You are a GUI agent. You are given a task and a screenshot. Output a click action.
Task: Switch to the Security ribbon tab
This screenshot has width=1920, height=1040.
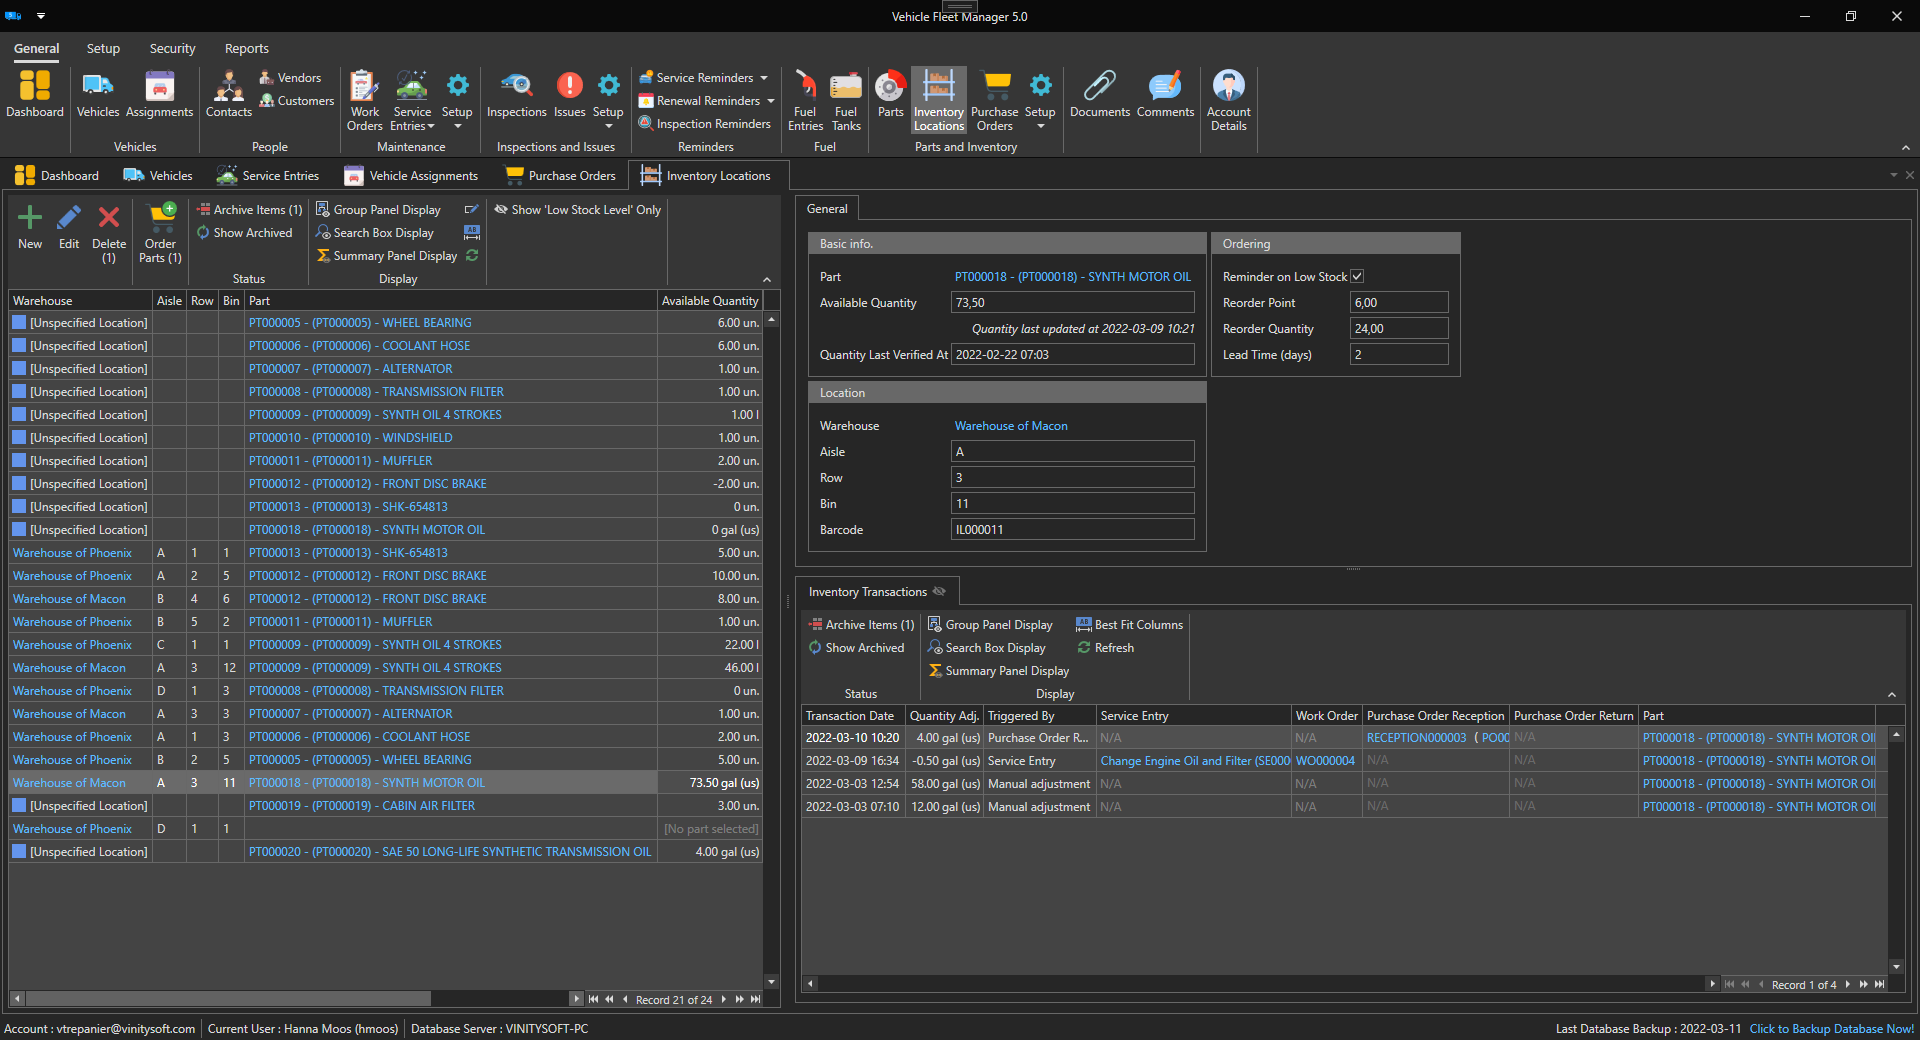coord(172,48)
